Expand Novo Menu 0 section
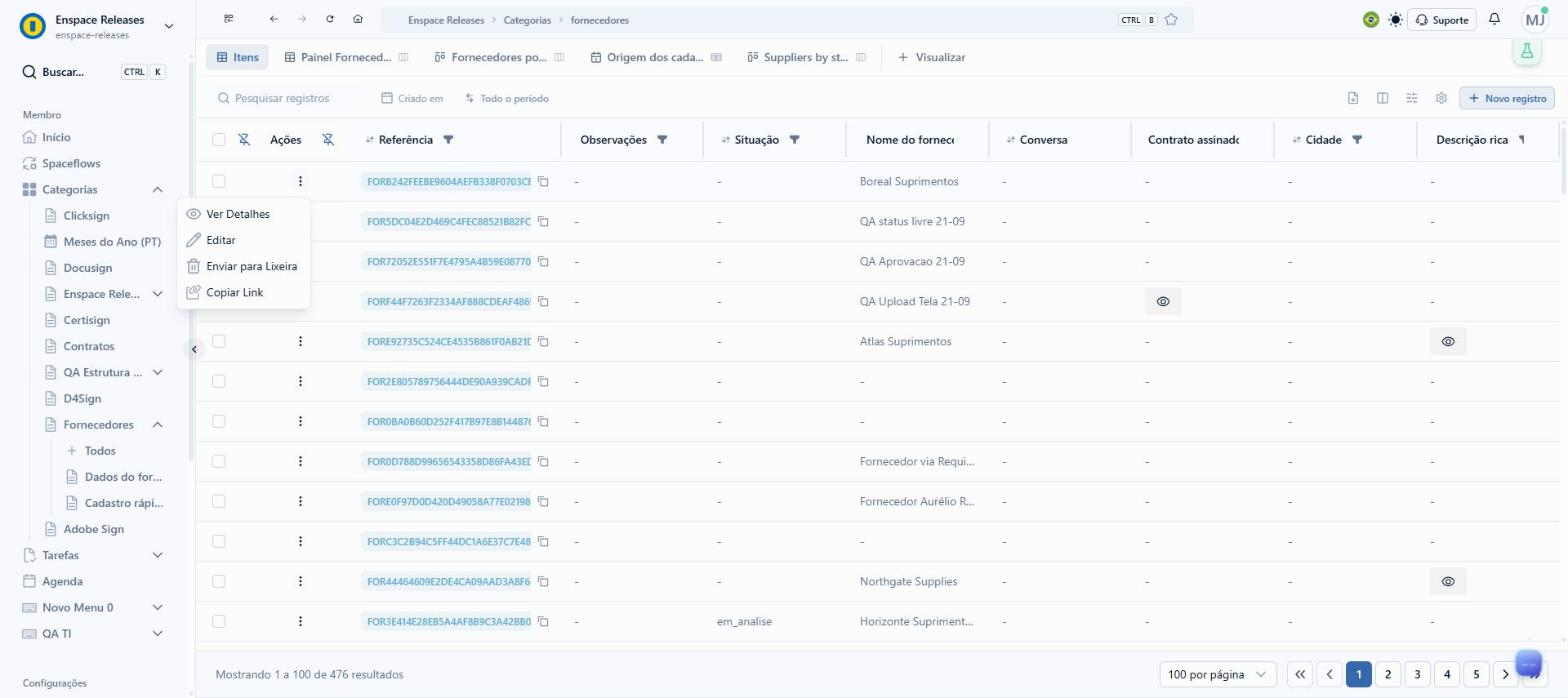Screen dimensions: 1568x698 [157, 607]
